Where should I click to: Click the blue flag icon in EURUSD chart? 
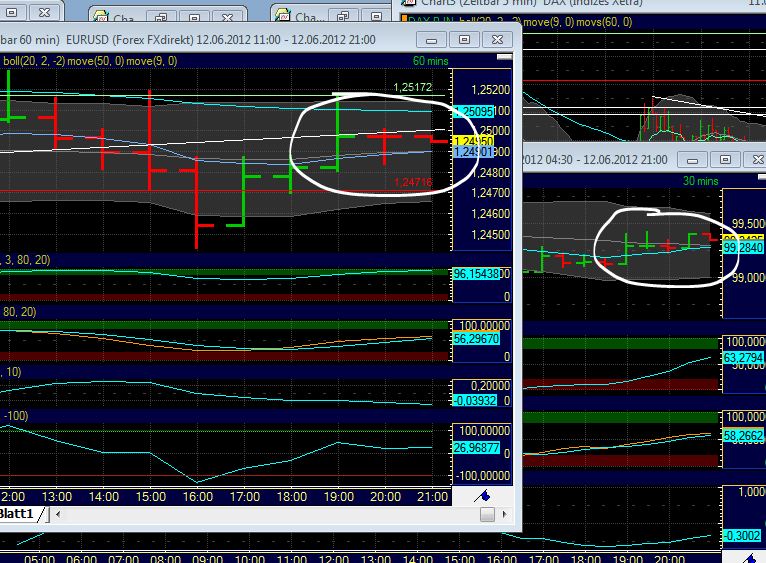(x=483, y=497)
